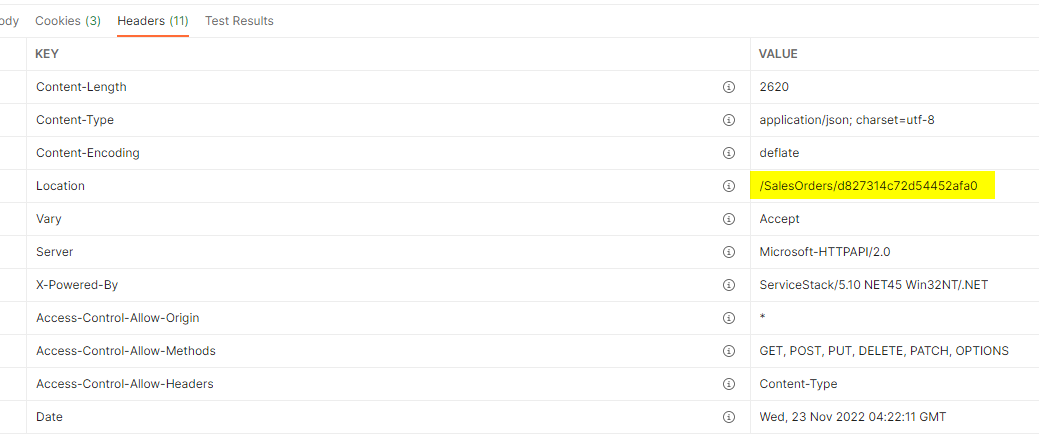
Task: Open the Cookies (3) tab
Action: 68,21
